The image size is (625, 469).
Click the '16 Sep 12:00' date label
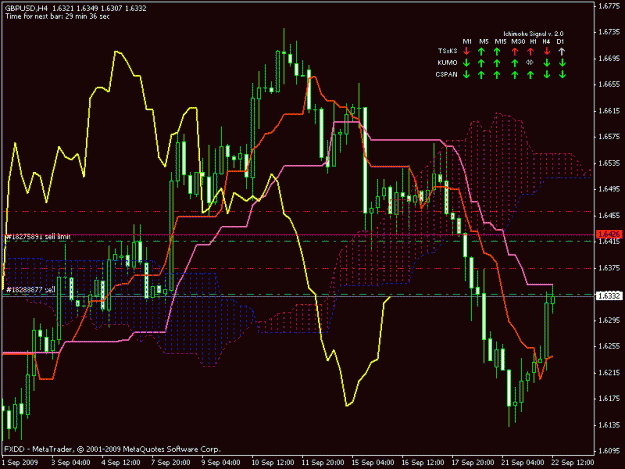pyautogui.click(x=423, y=463)
